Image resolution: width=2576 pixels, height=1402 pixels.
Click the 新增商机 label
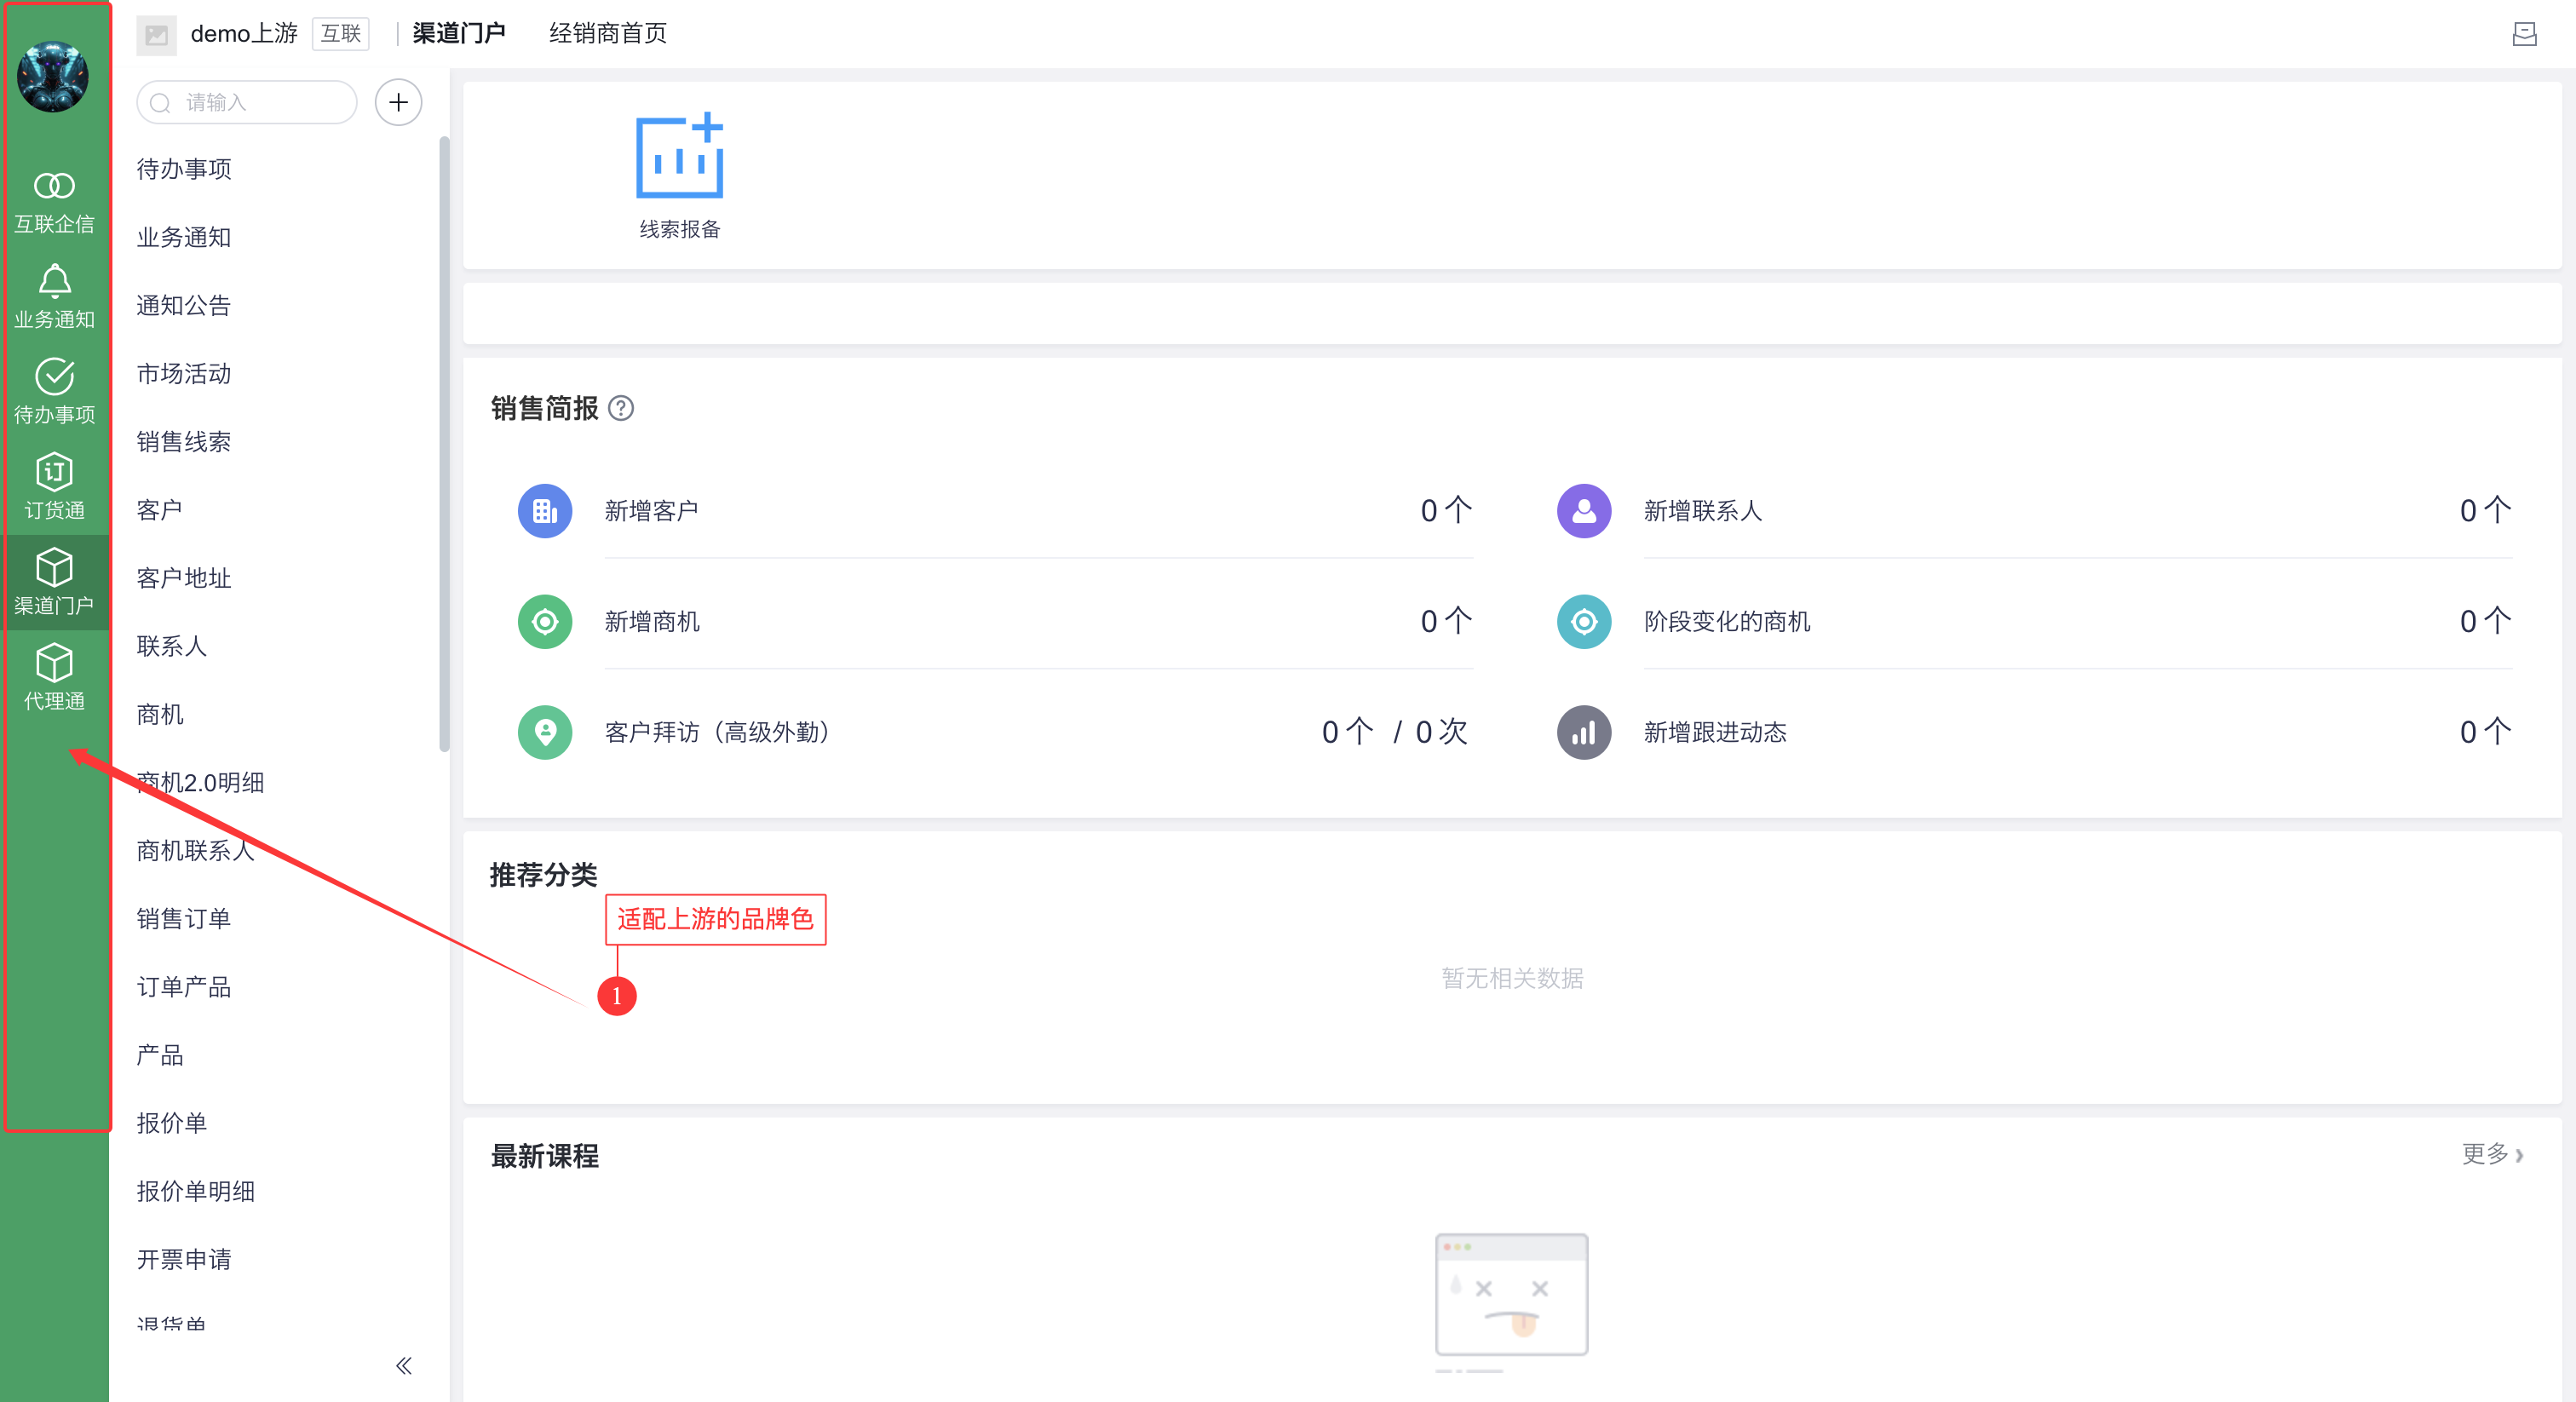[652, 622]
